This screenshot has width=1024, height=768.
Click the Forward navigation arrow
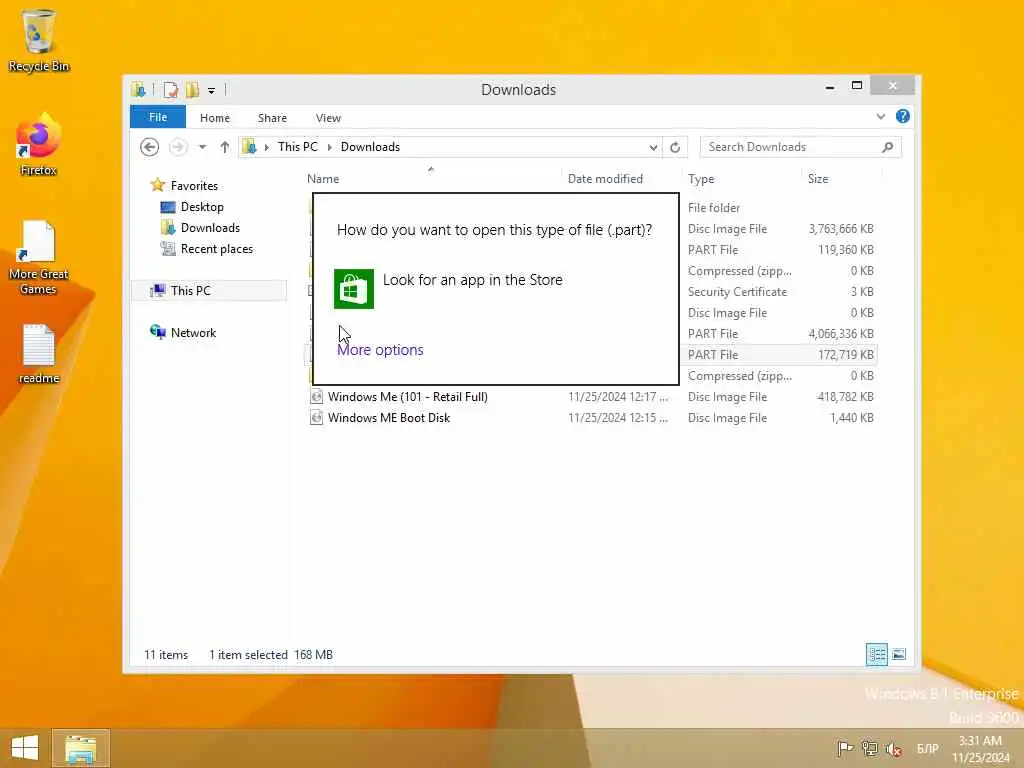coord(178,147)
